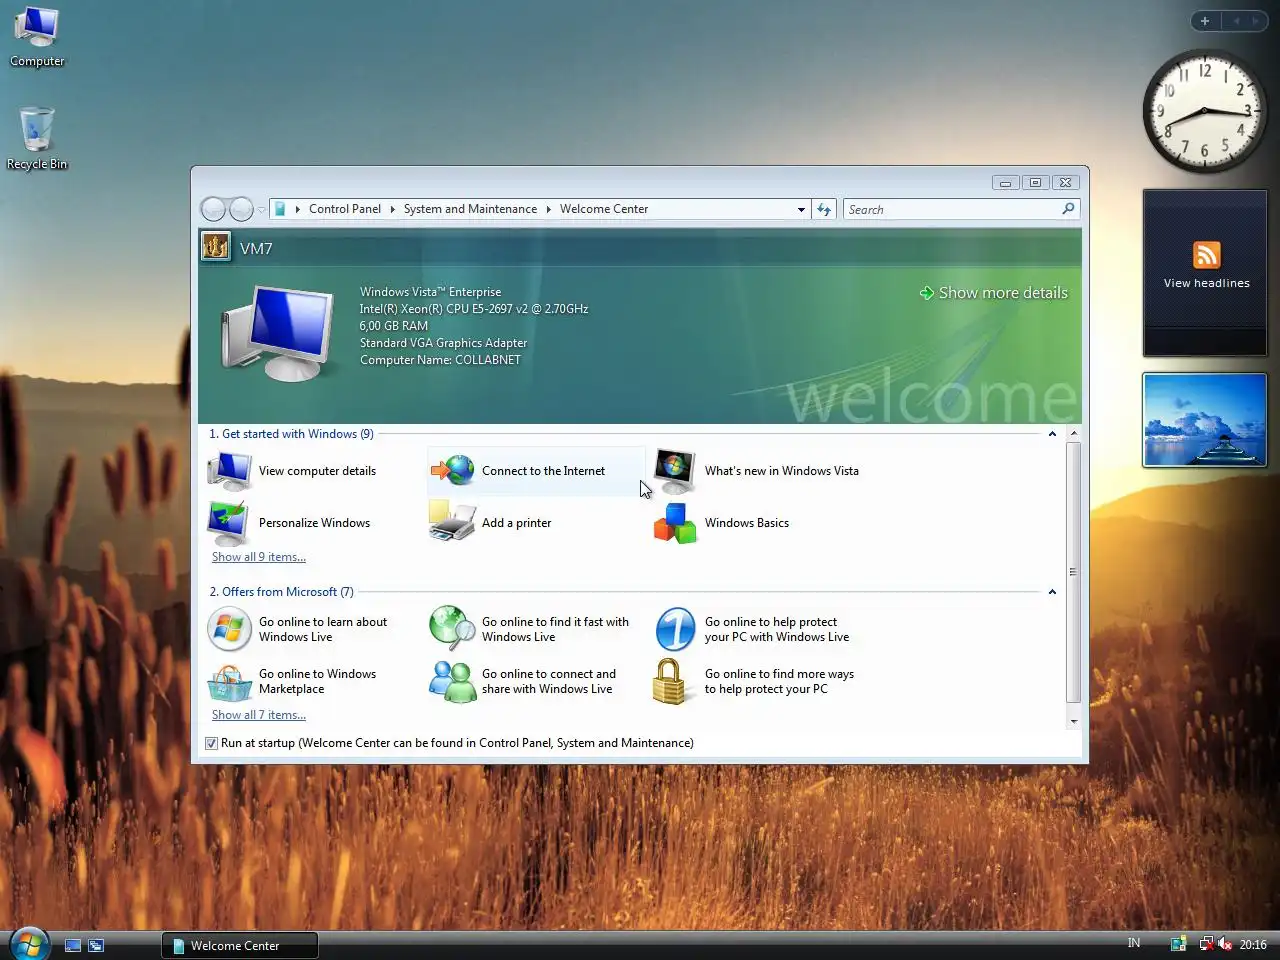
Task: Expand the arrow after Control Panel breadcrumb
Action: (x=393, y=209)
